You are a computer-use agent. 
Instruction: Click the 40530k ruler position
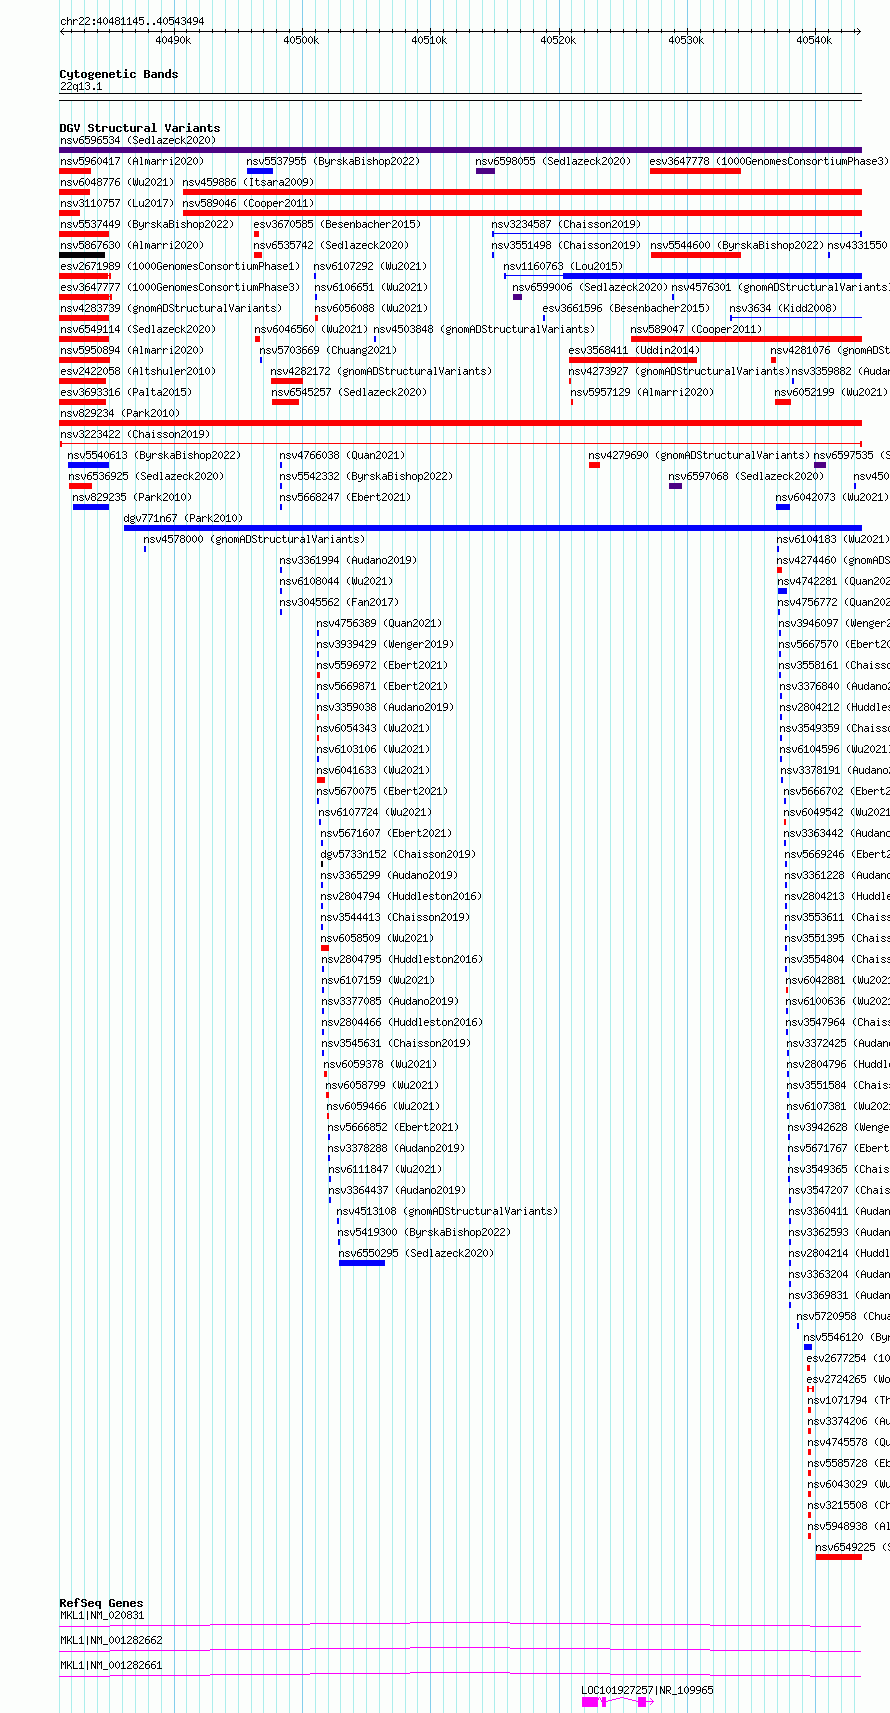tap(686, 40)
